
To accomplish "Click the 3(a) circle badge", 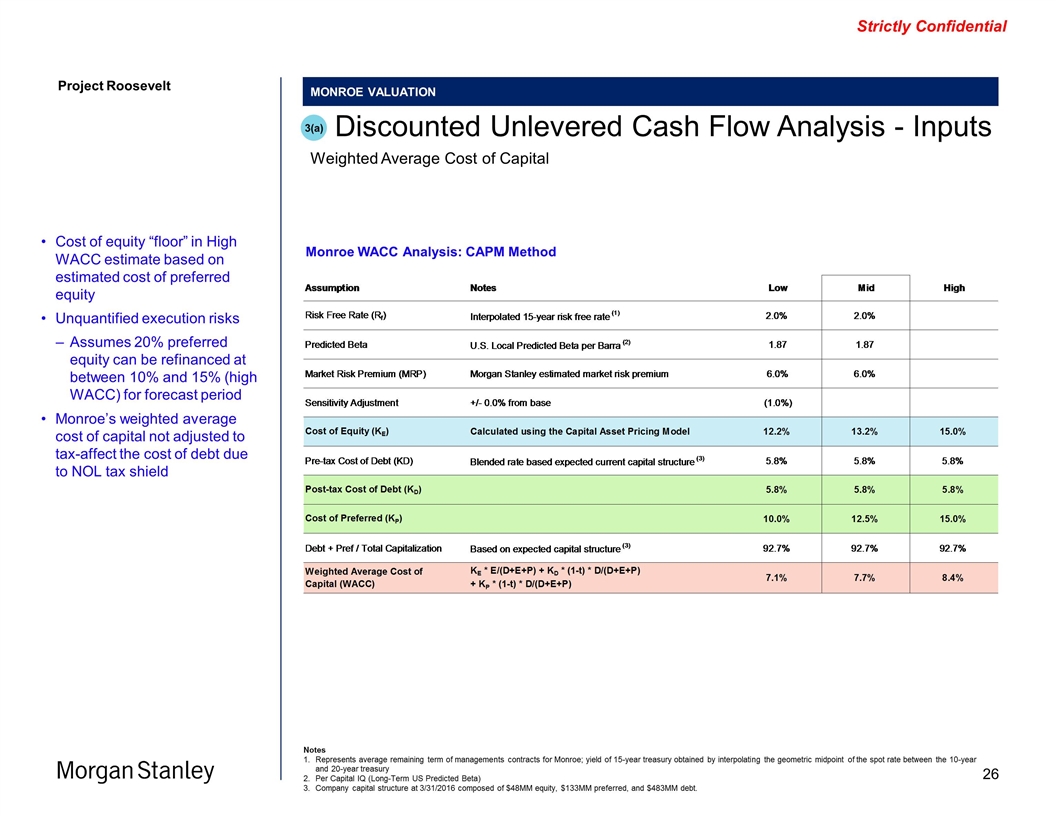I will pos(313,128).
